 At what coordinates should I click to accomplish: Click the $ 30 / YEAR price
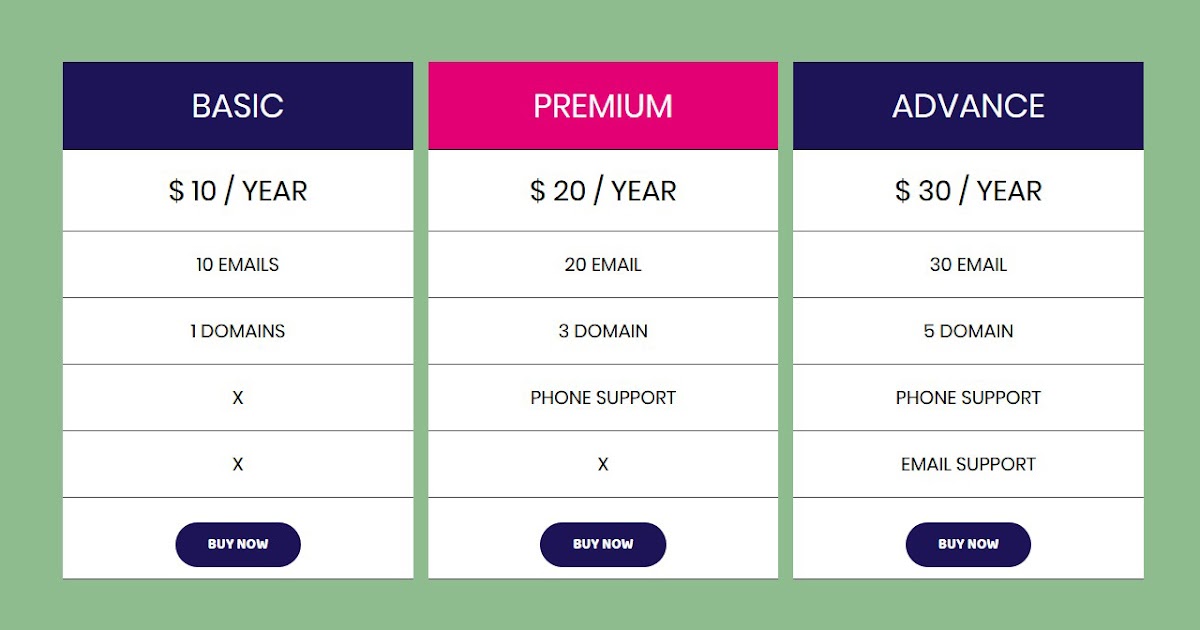click(x=968, y=191)
